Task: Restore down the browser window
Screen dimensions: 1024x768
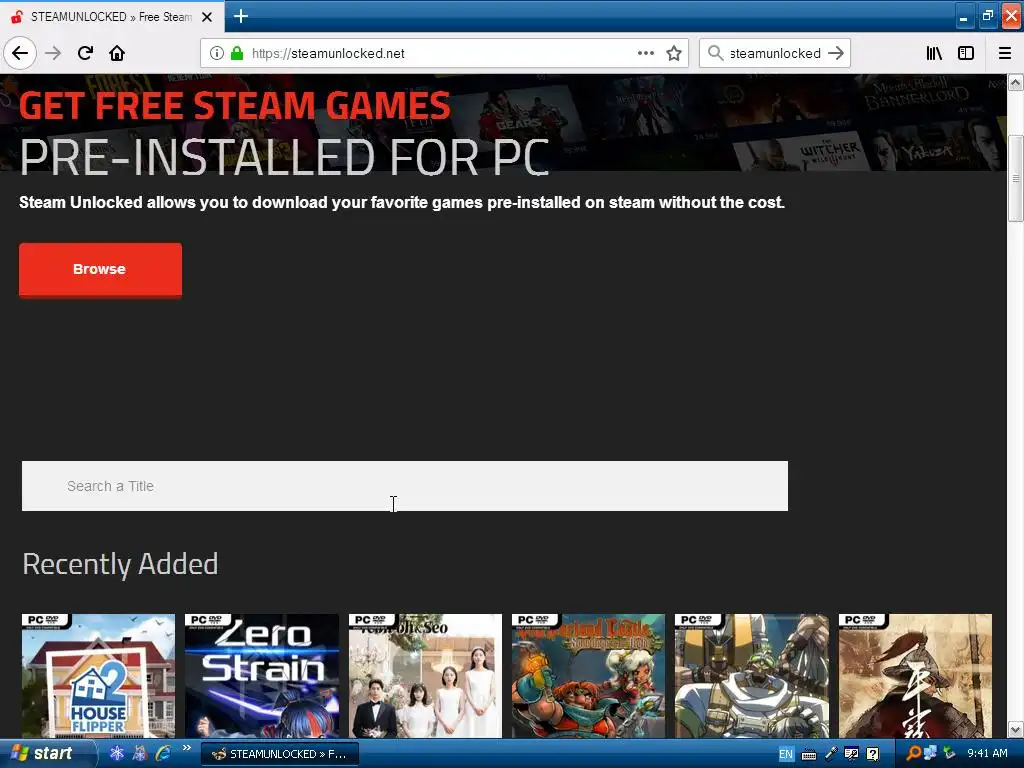Action: click(987, 16)
